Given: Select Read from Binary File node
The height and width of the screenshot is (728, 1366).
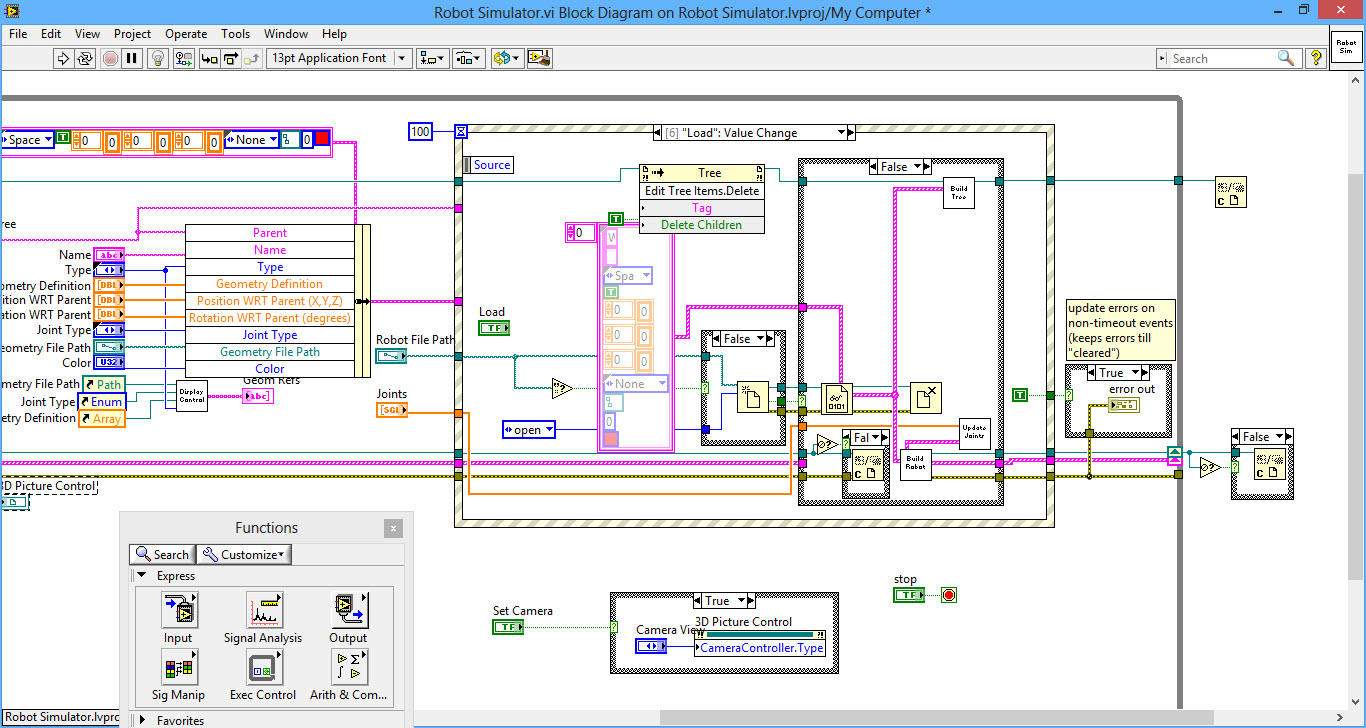Looking at the screenshot, I should (x=836, y=398).
